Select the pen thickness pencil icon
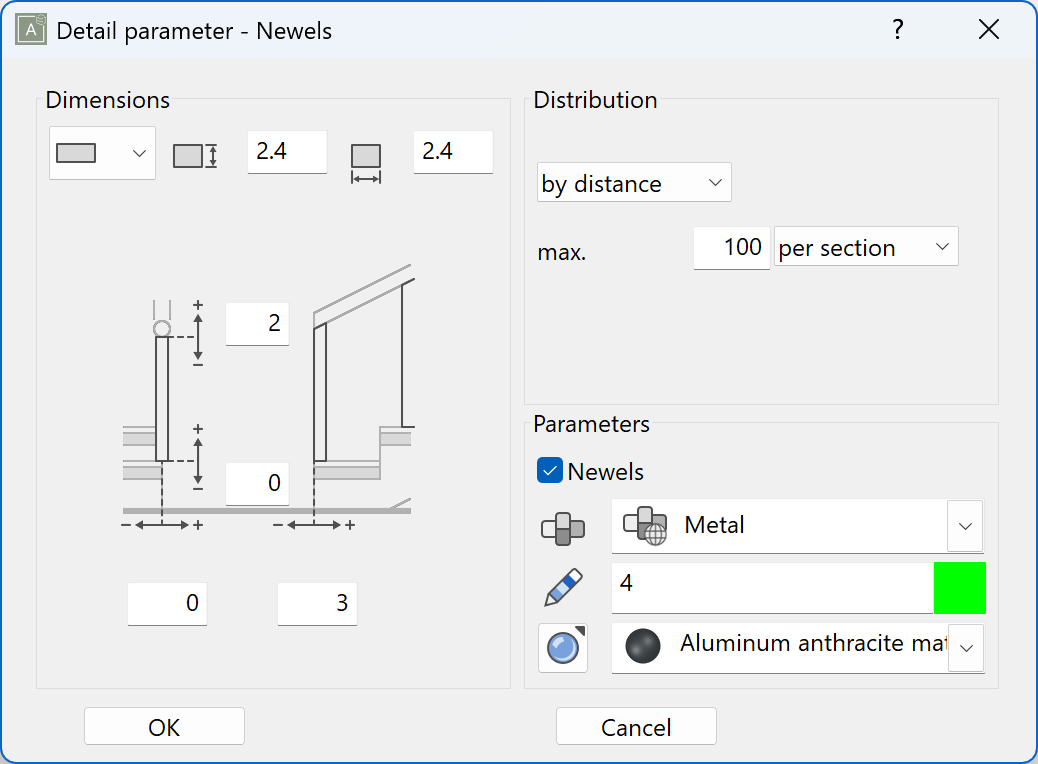The width and height of the screenshot is (1038, 764). pyautogui.click(x=562, y=587)
